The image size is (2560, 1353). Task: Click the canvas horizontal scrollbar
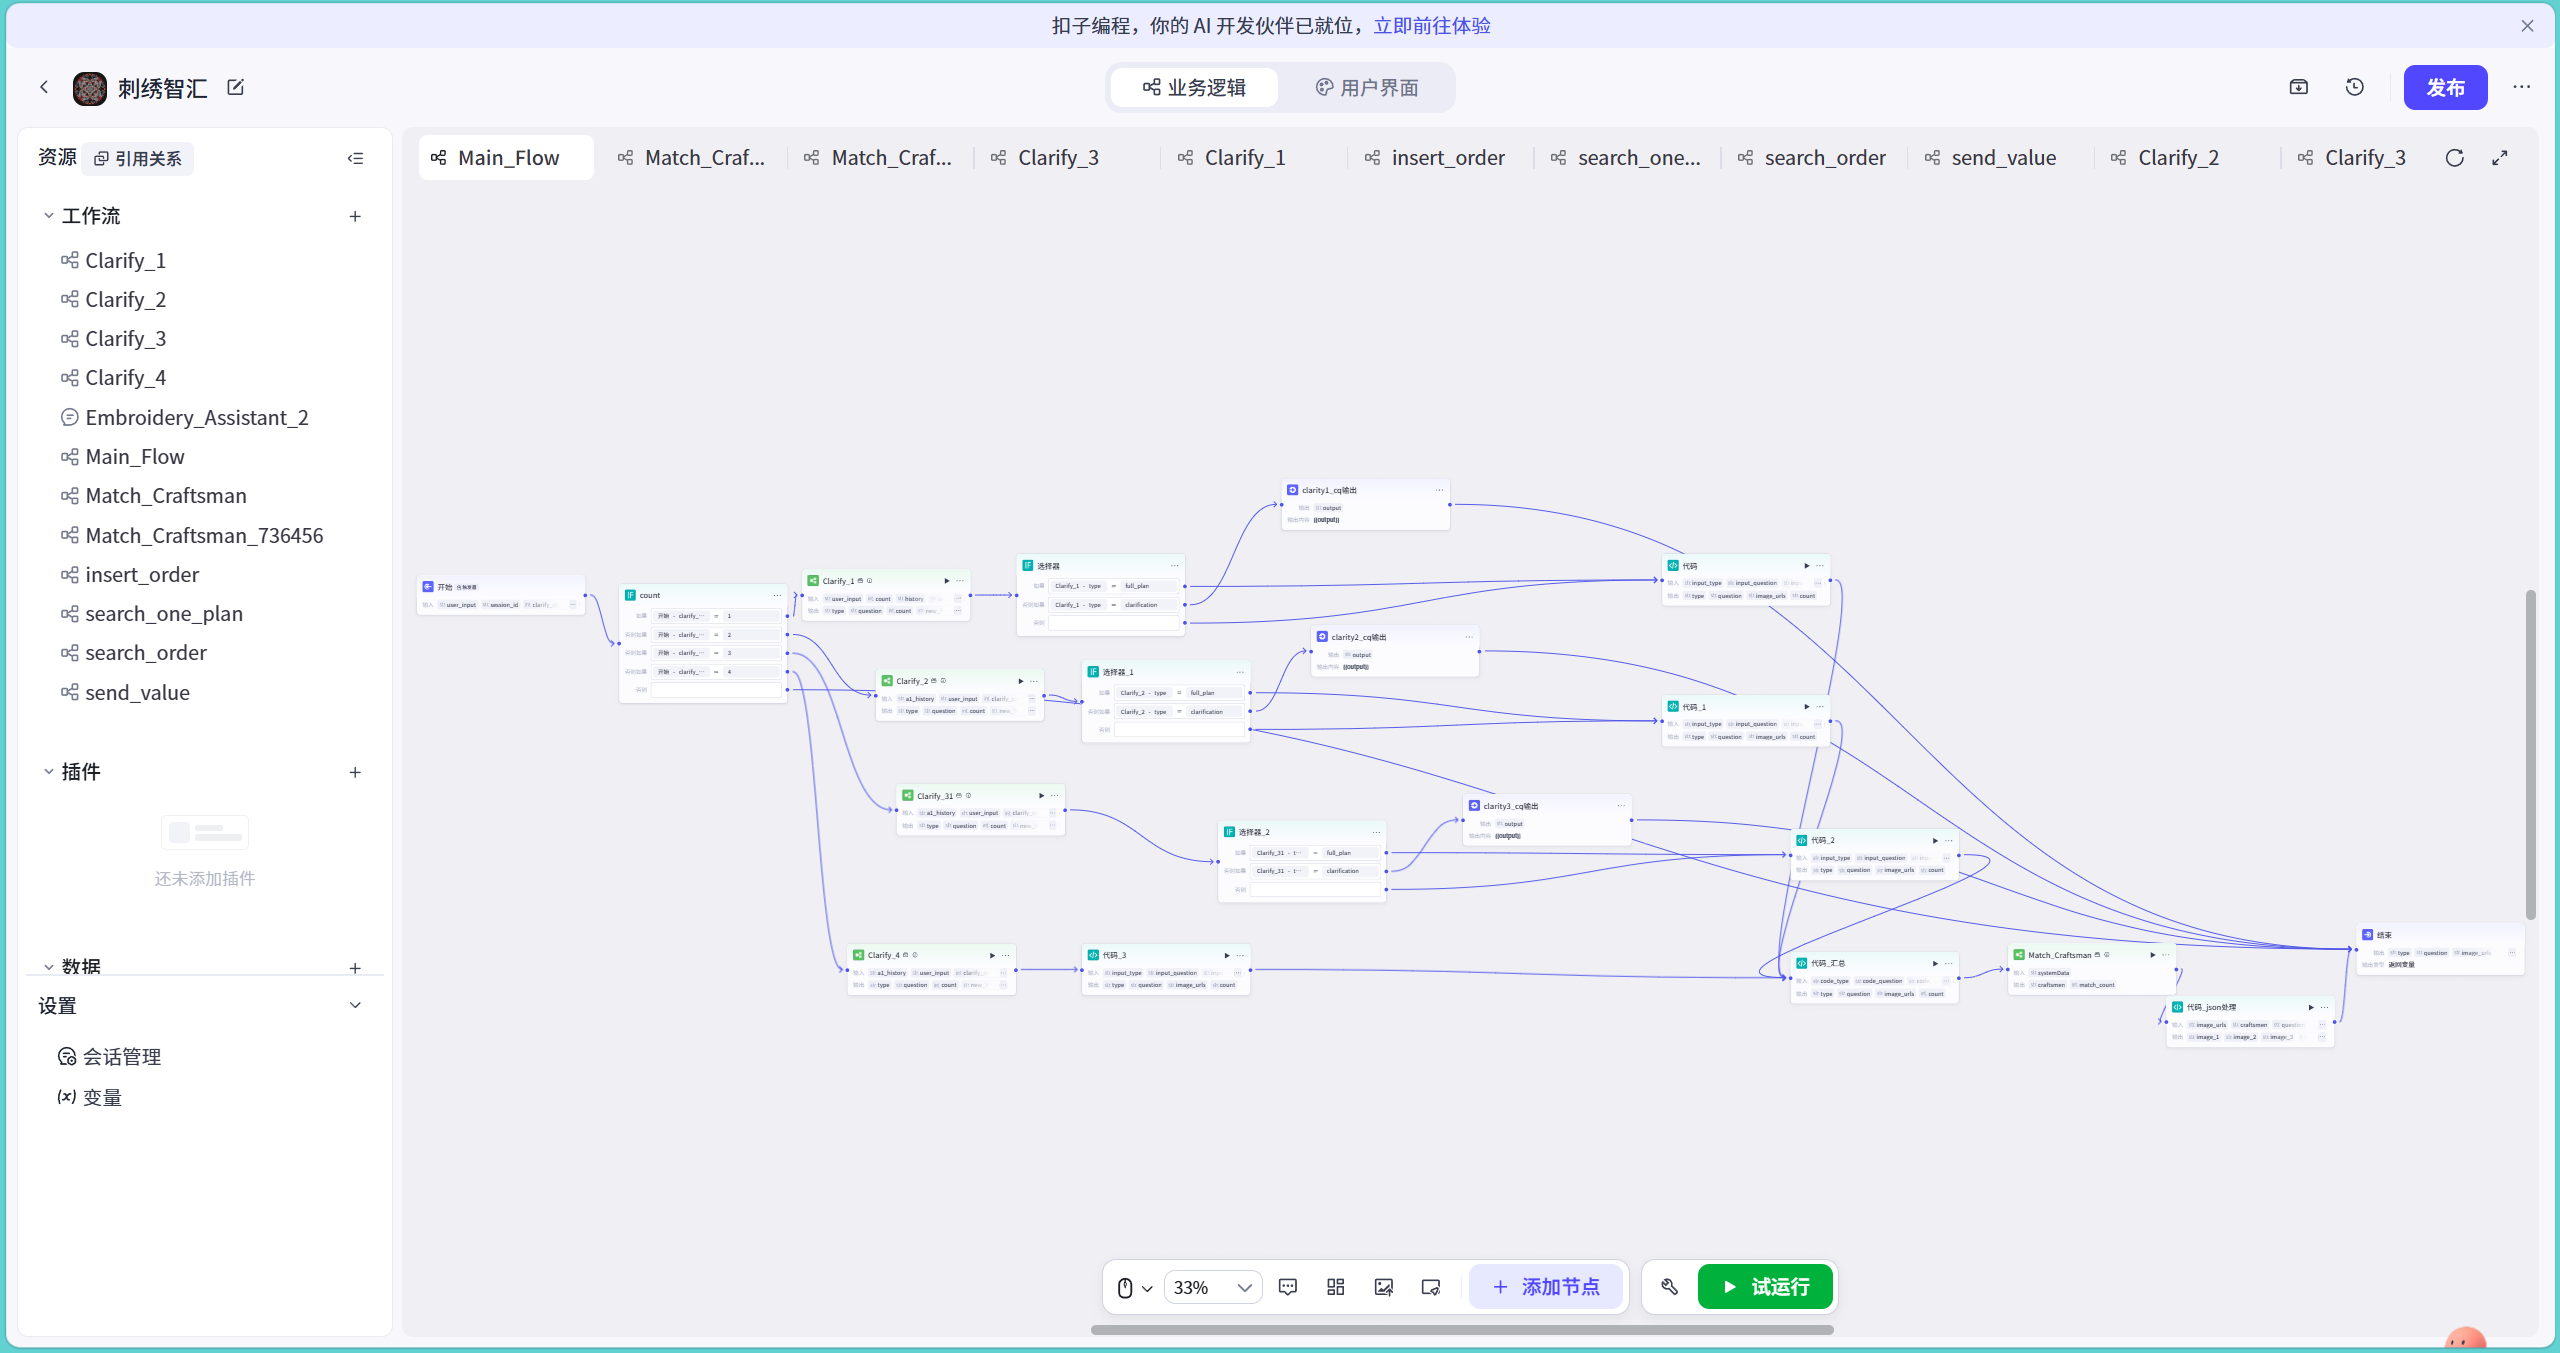click(1462, 1330)
